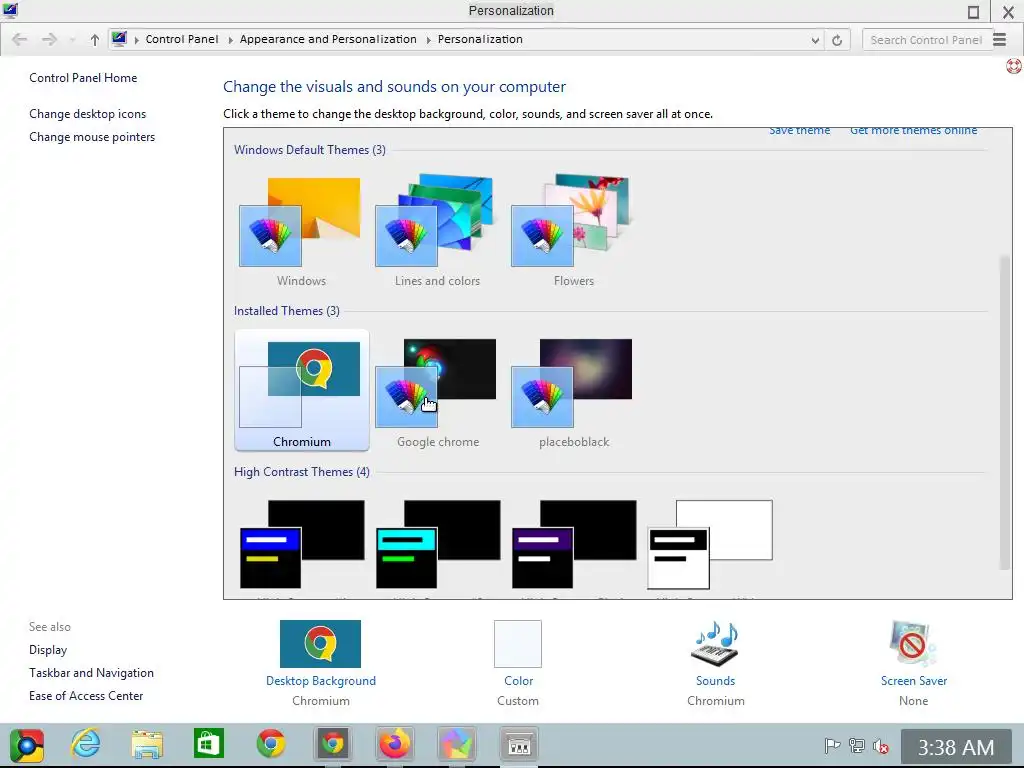Open the Sounds settings icon
1024x768 pixels.
click(x=715, y=644)
